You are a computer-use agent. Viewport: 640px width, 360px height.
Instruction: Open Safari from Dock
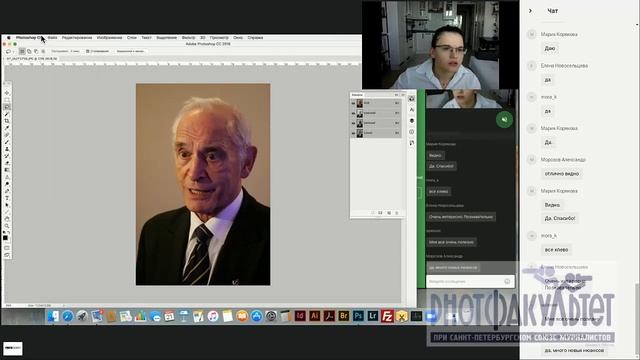pyautogui.click(x=68, y=316)
